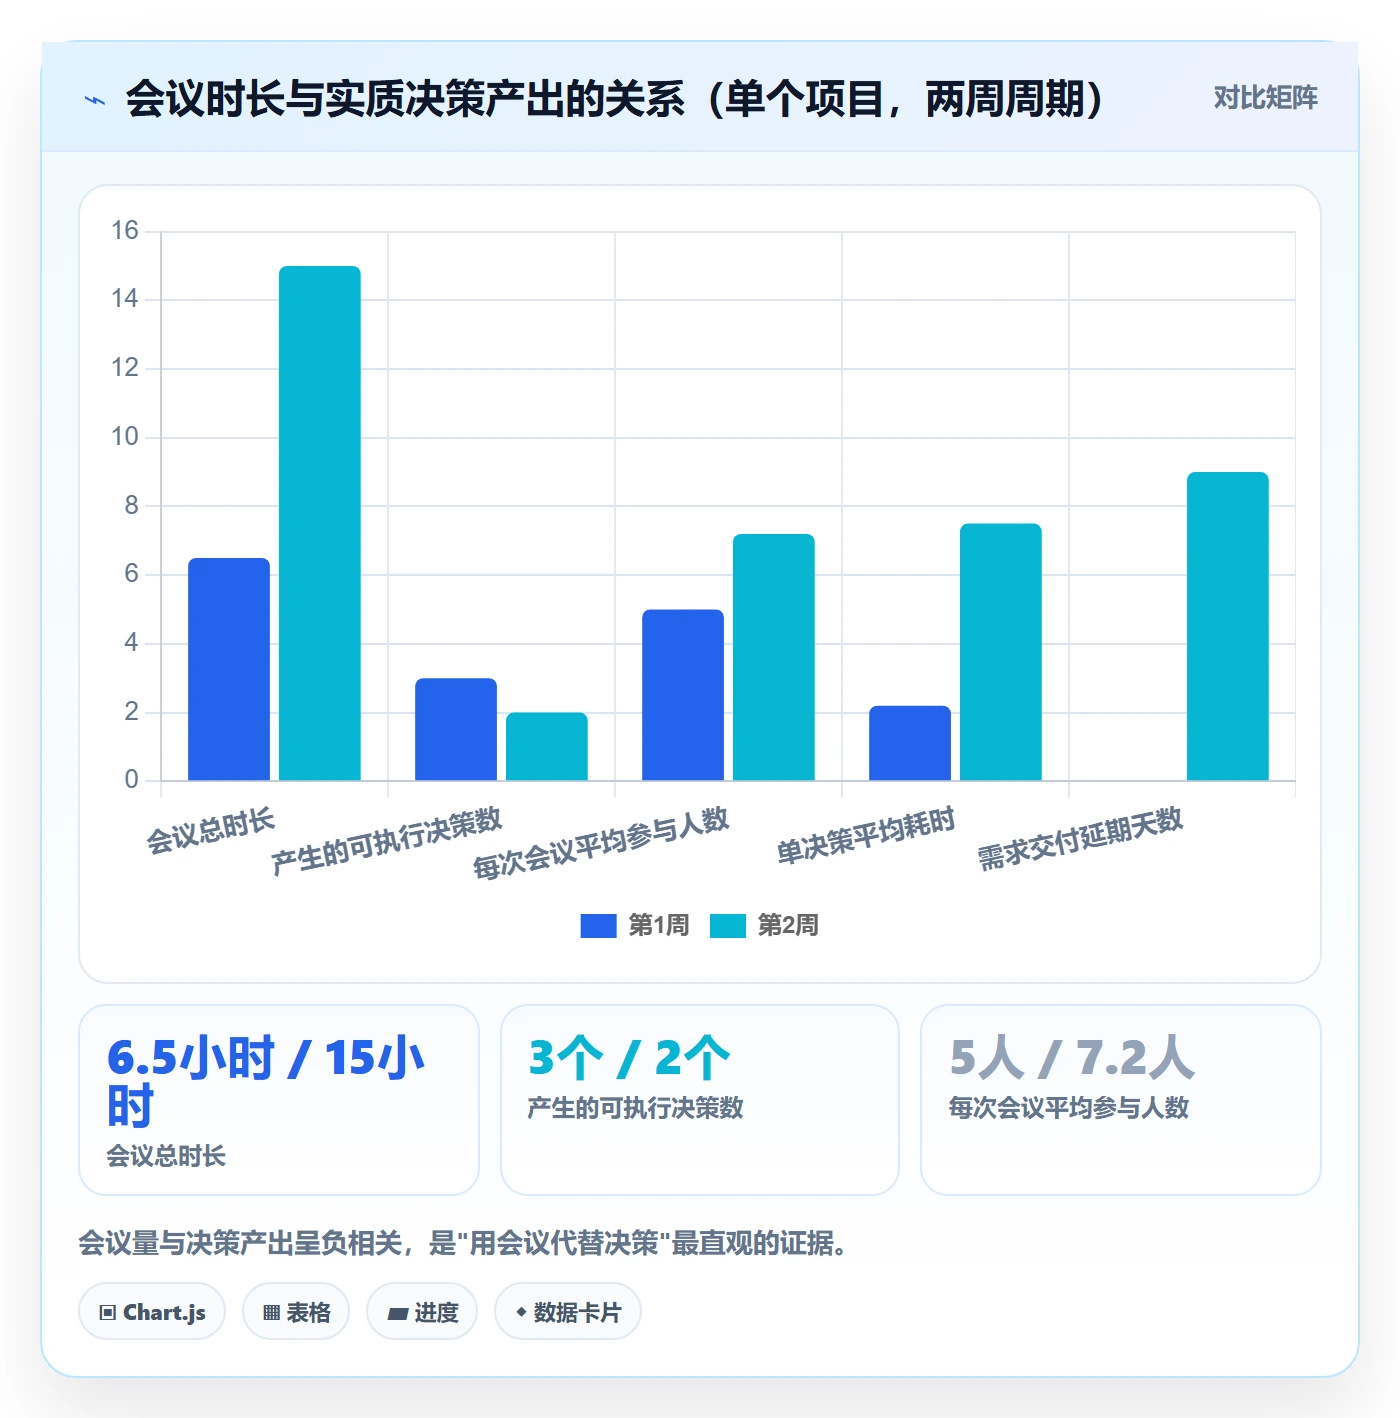Click the 会议总时长 x-axis label
1400x1418 pixels.
pyautogui.click(x=210, y=832)
